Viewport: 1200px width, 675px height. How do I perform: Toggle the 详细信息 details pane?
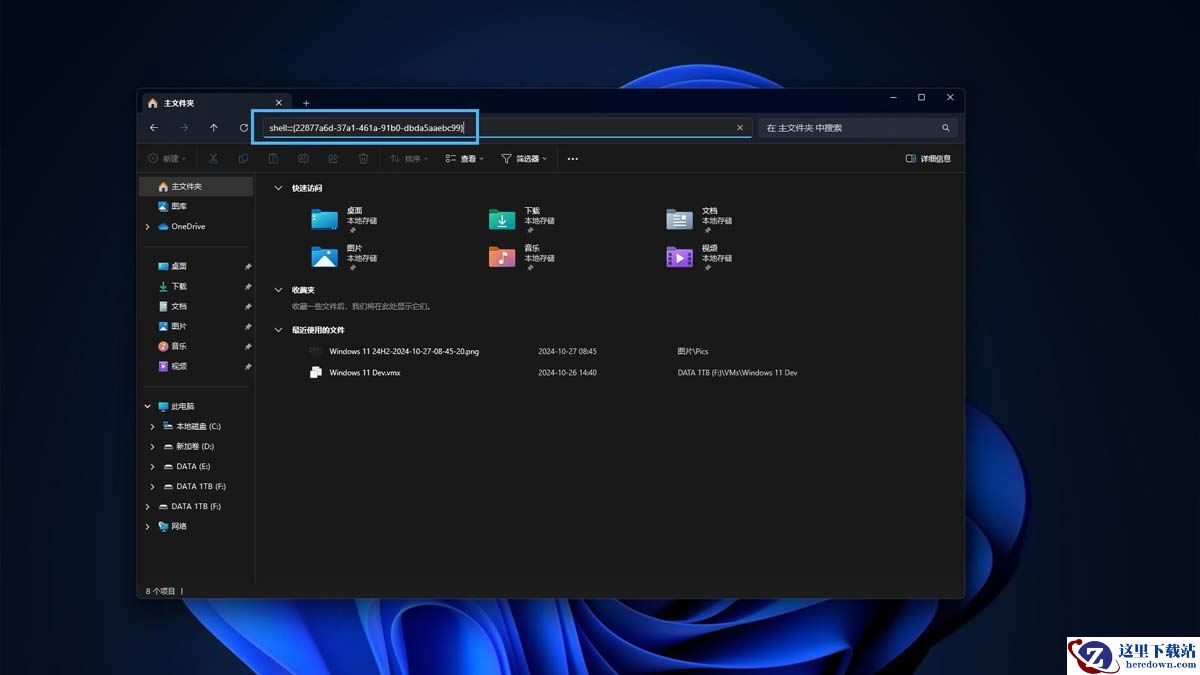click(928, 158)
